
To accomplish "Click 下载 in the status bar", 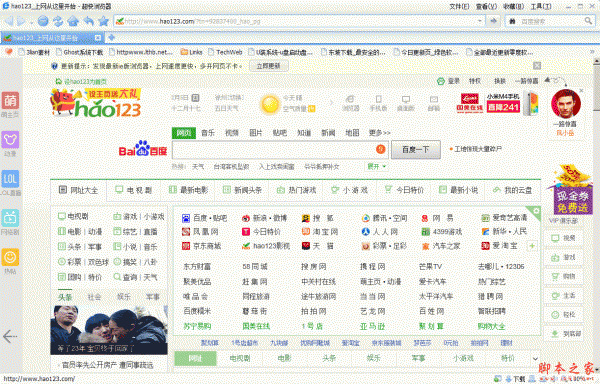I will [515, 379].
